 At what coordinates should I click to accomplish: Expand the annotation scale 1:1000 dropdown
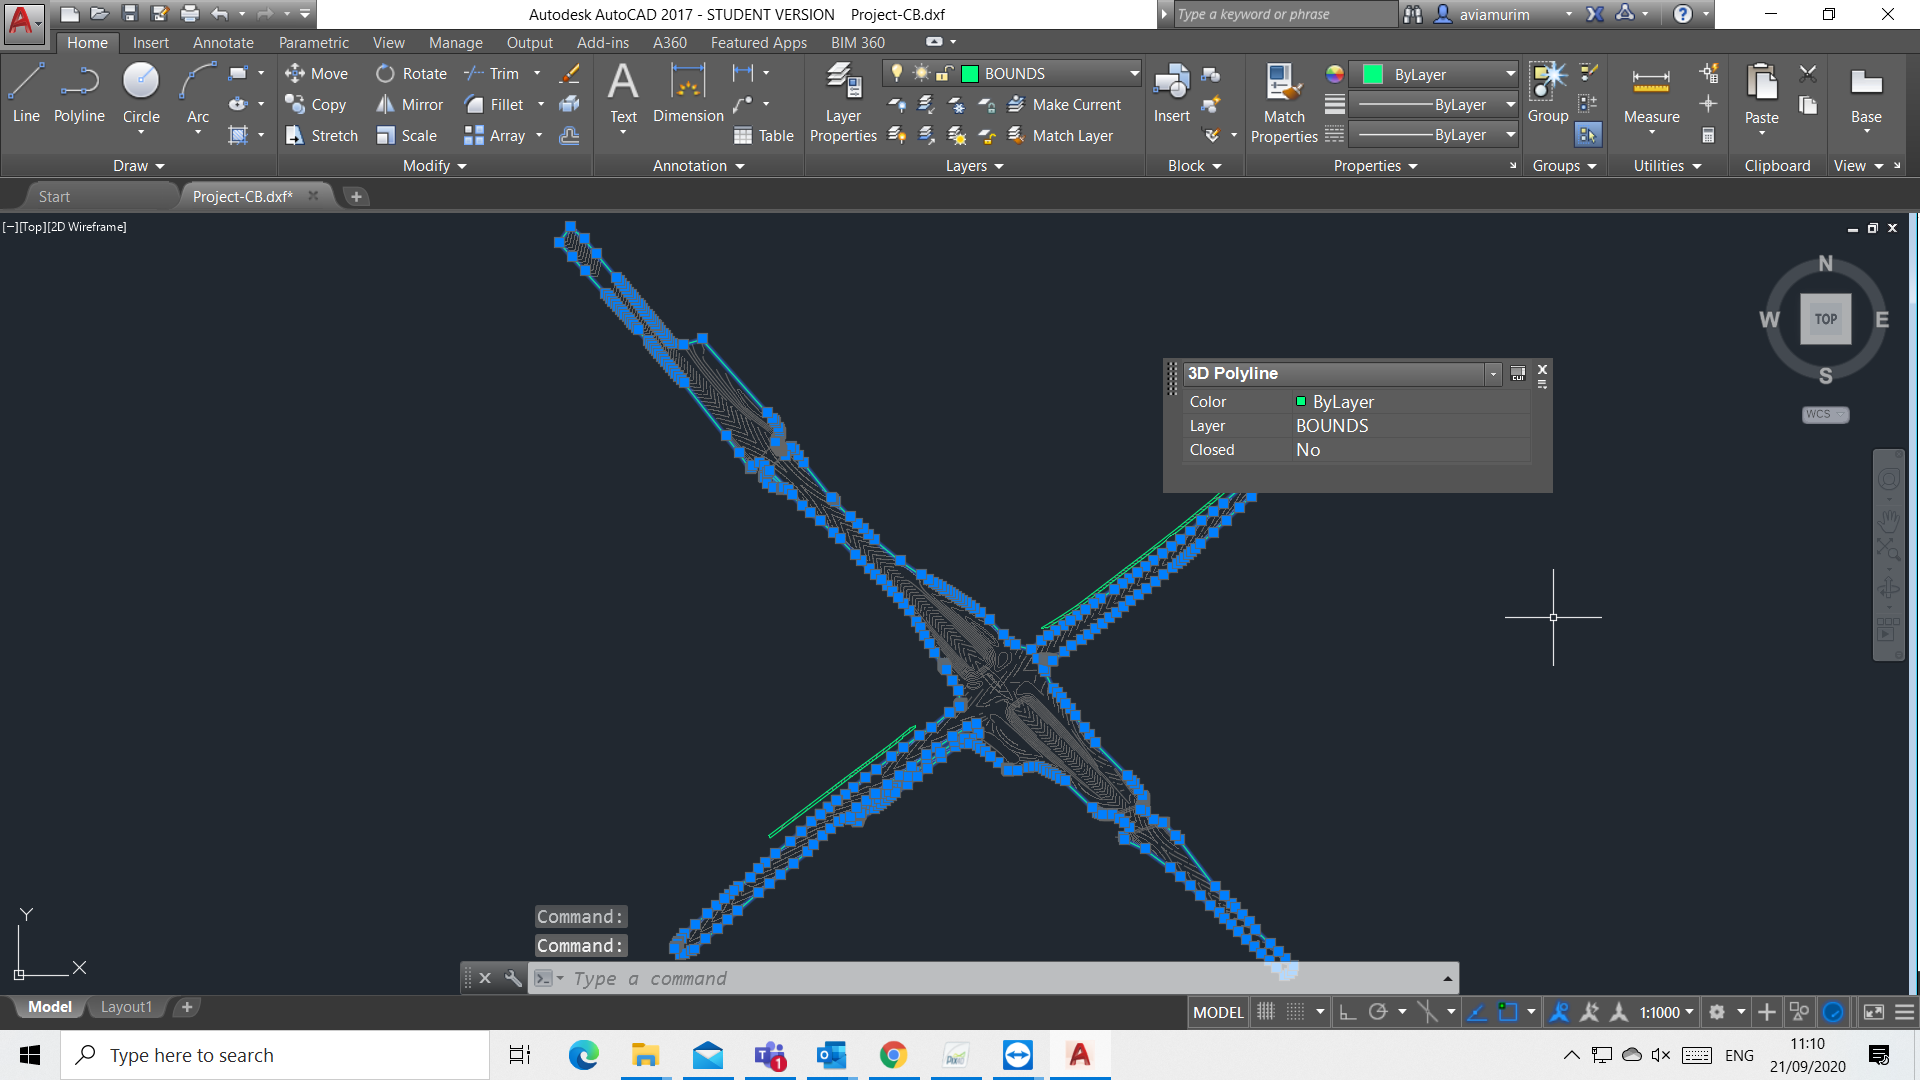(1689, 1012)
